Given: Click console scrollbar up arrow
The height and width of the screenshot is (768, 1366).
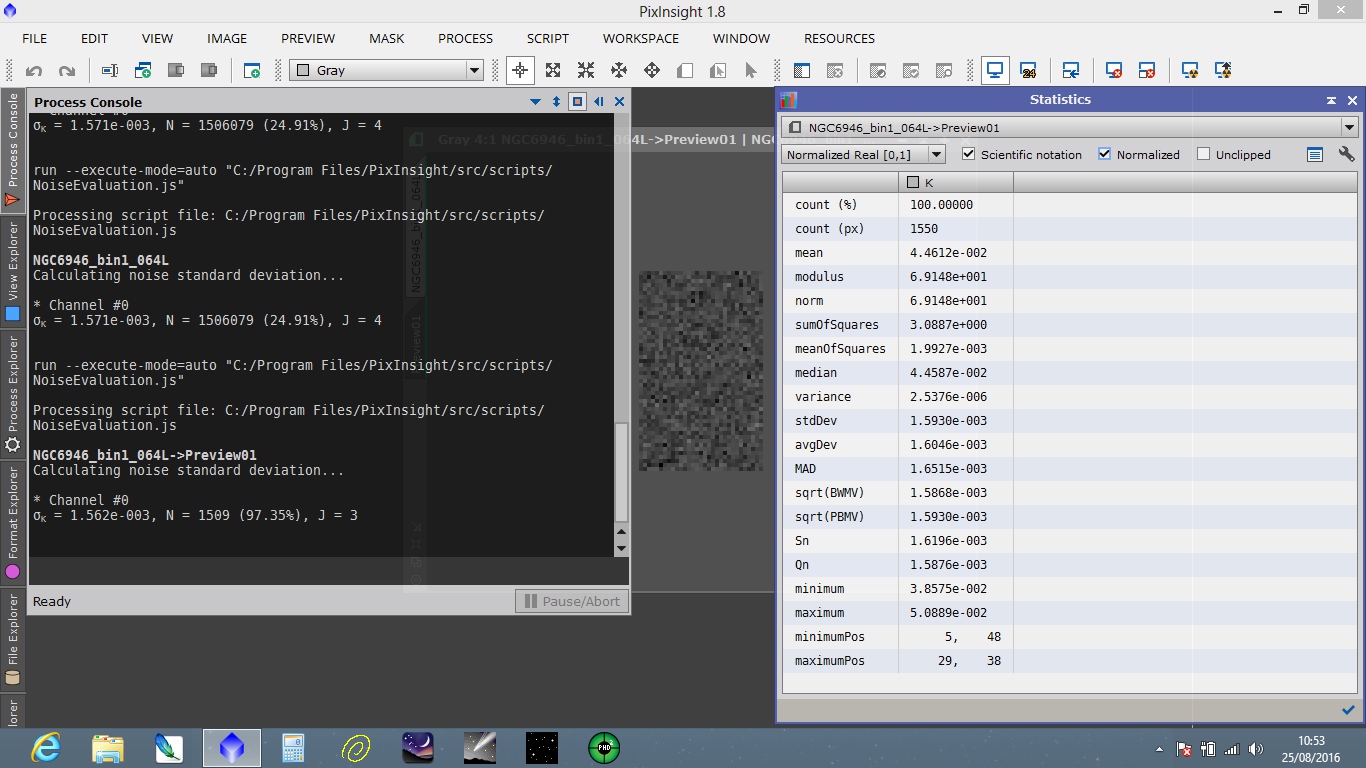Looking at the screenshot, I should tap(621, 531).
